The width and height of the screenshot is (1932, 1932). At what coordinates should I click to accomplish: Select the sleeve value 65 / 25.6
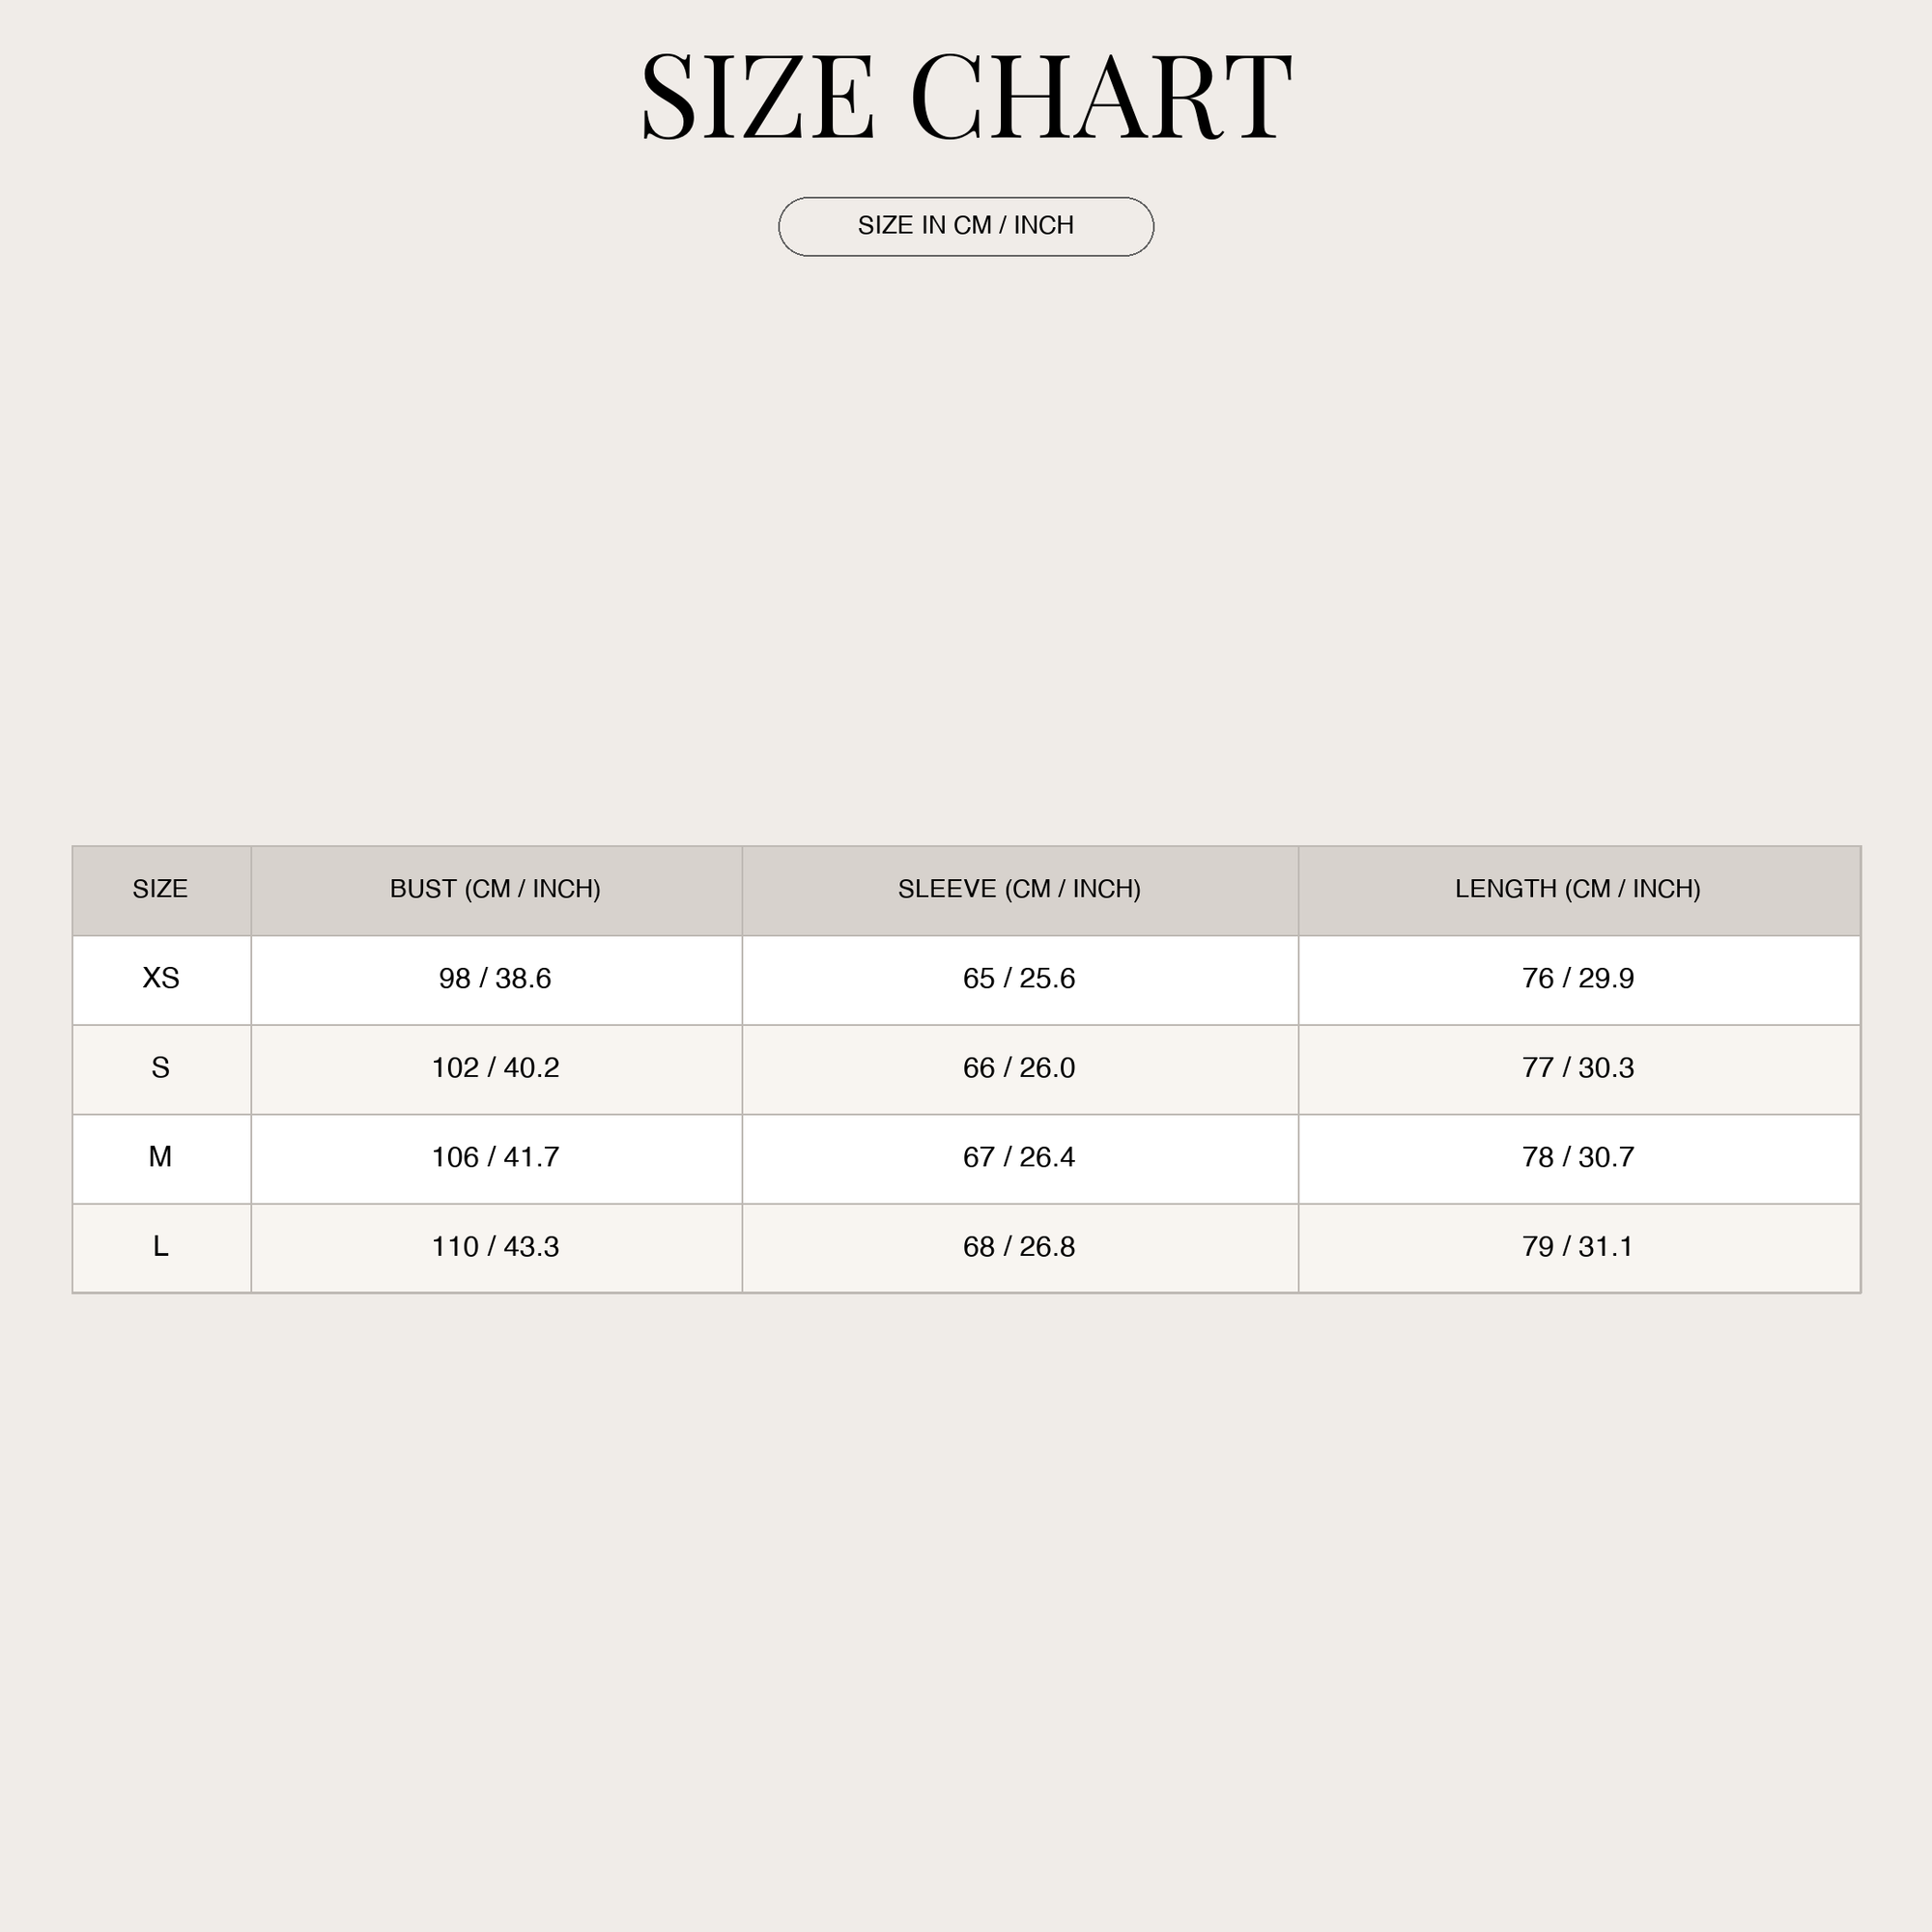(x=1019, y=978)
